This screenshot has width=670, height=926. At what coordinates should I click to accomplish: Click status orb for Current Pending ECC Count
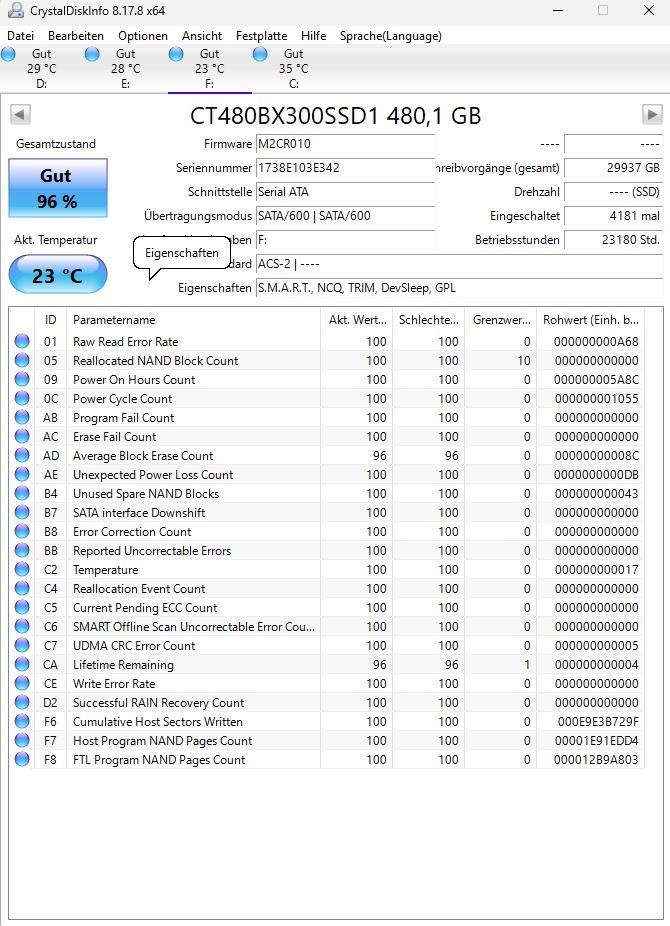click(x=22, y=607)
